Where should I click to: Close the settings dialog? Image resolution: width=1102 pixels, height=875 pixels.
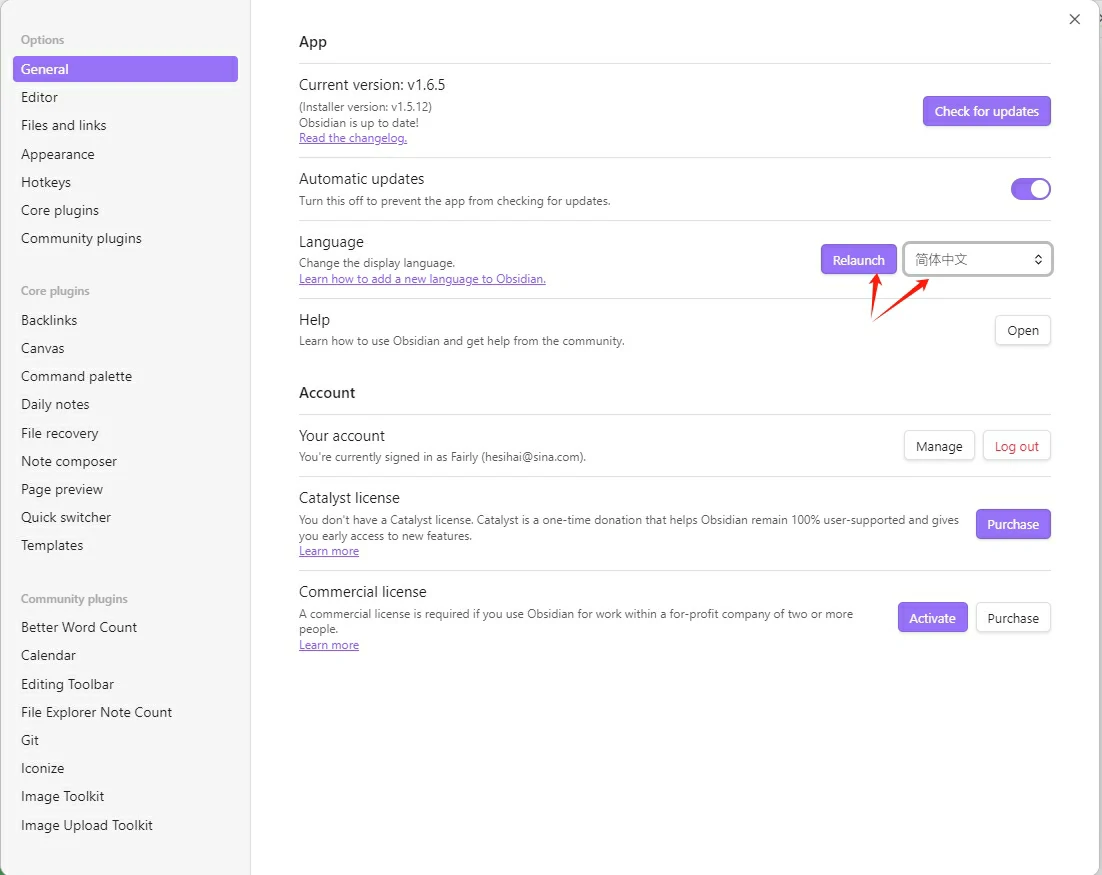tap(1075, 19)
